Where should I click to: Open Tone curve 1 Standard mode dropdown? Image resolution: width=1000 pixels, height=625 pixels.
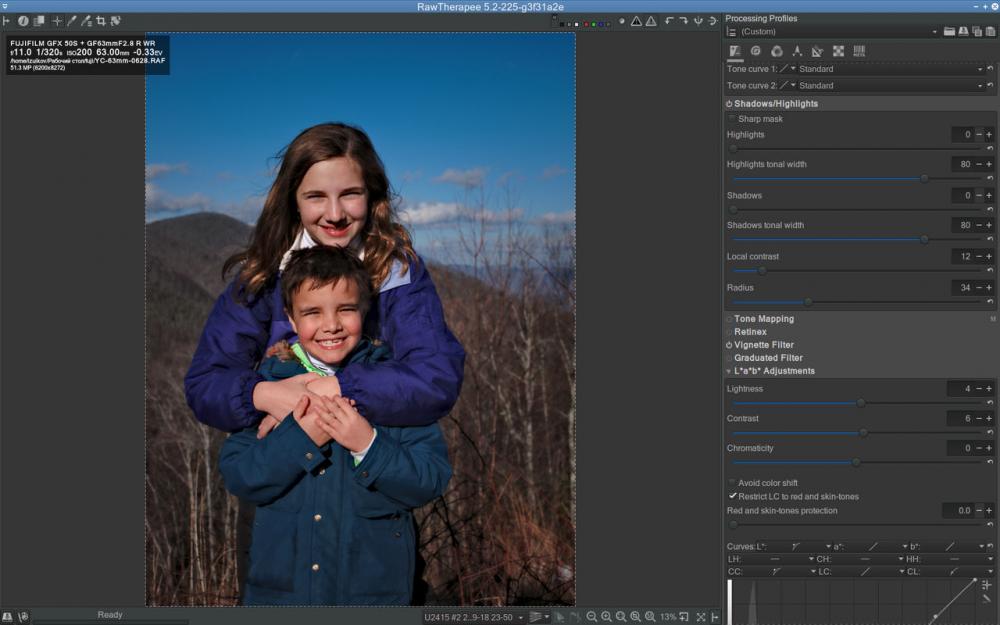pos(890,69)
